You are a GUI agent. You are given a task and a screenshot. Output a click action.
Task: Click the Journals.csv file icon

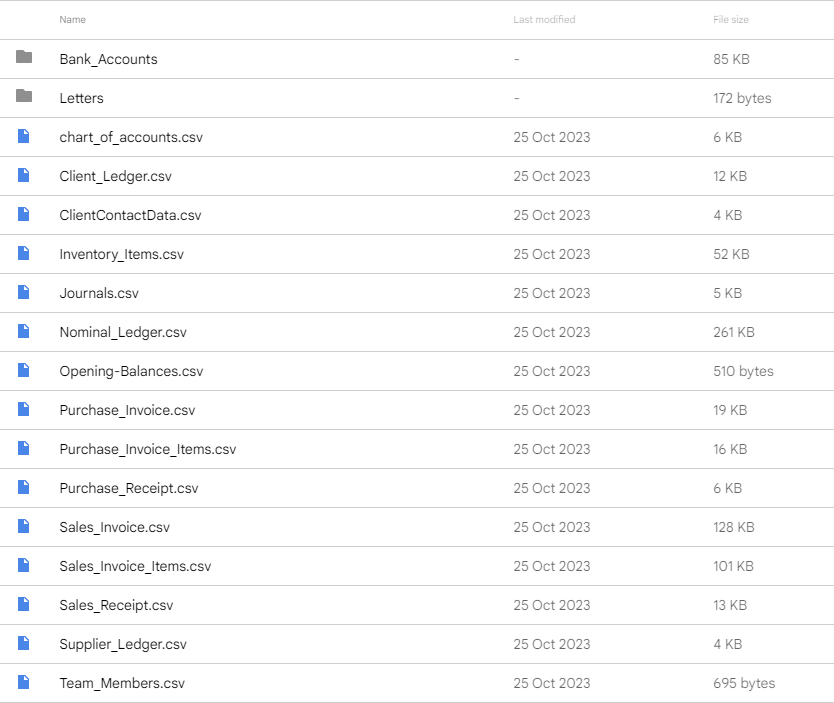point(23,292)
